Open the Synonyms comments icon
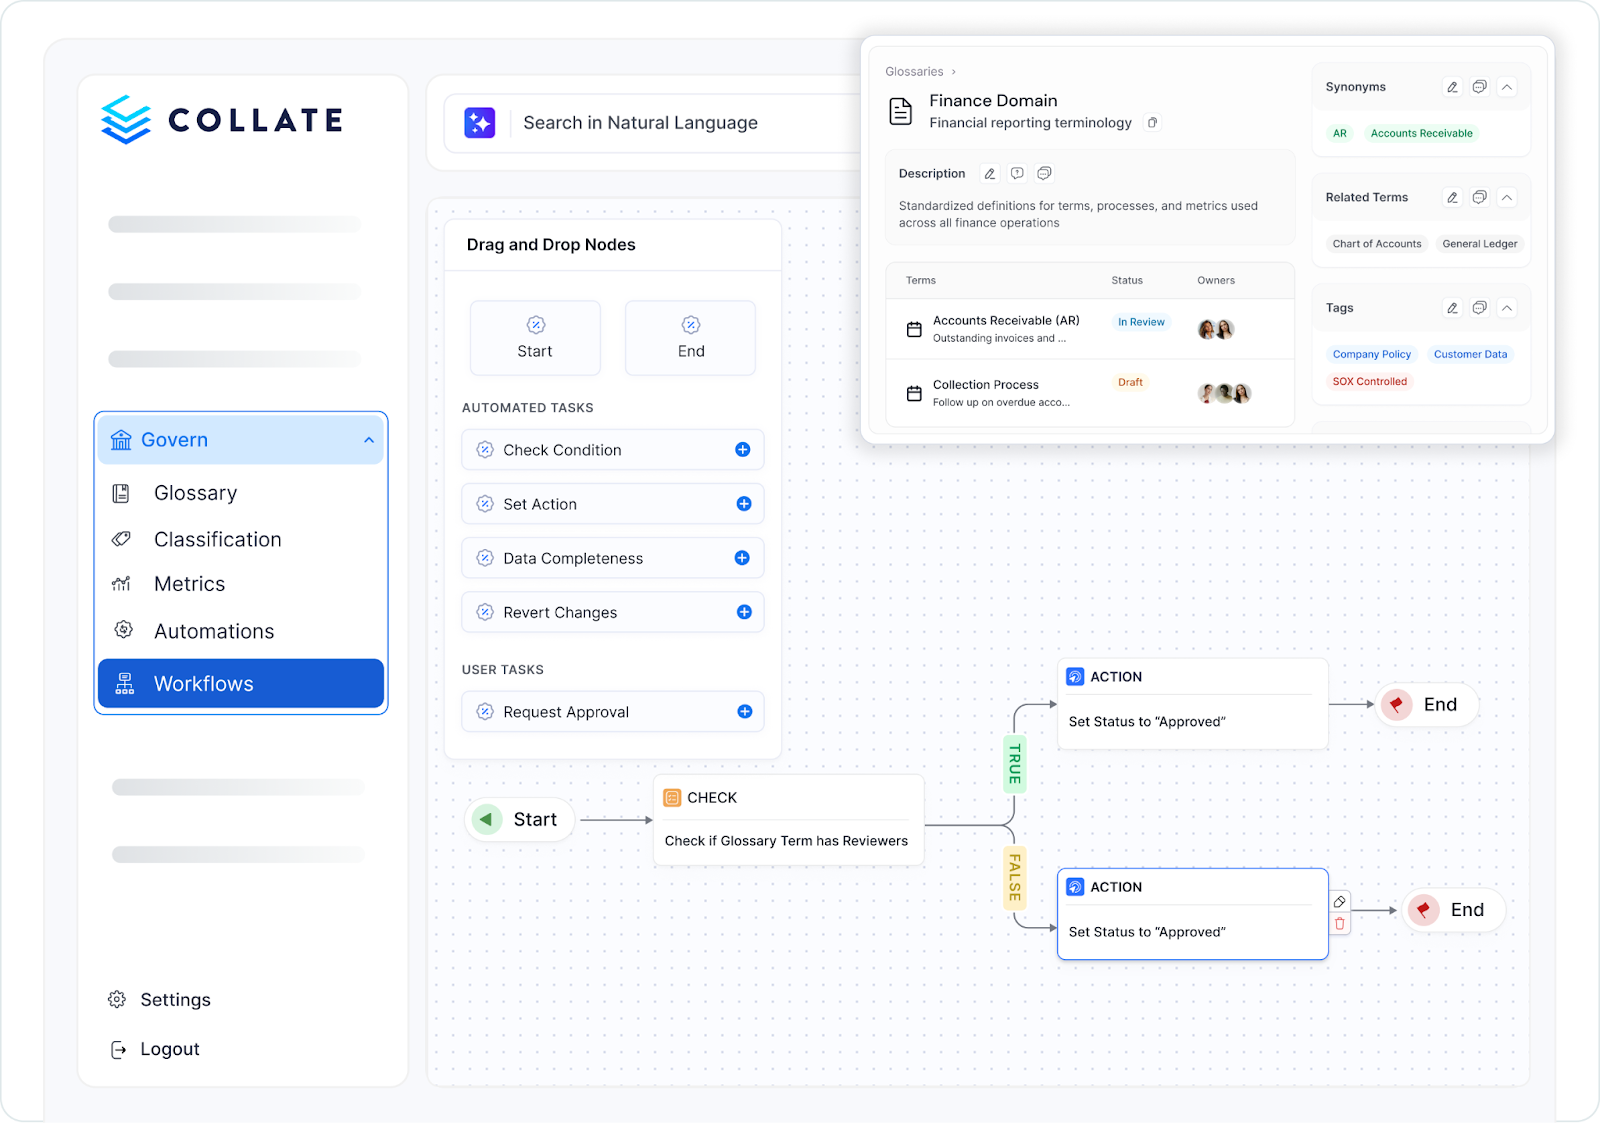Viewport: 1600px width, 1123px height. point(1480,87)
